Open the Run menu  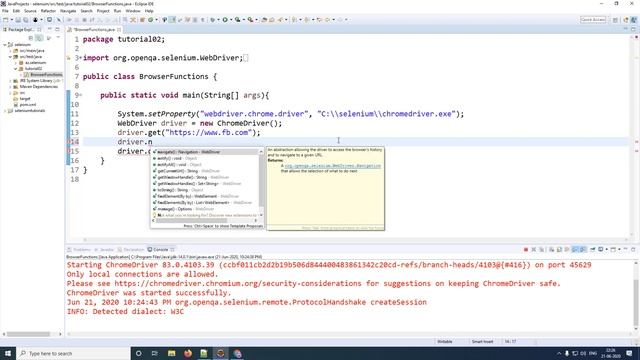[x=117, y=11]
